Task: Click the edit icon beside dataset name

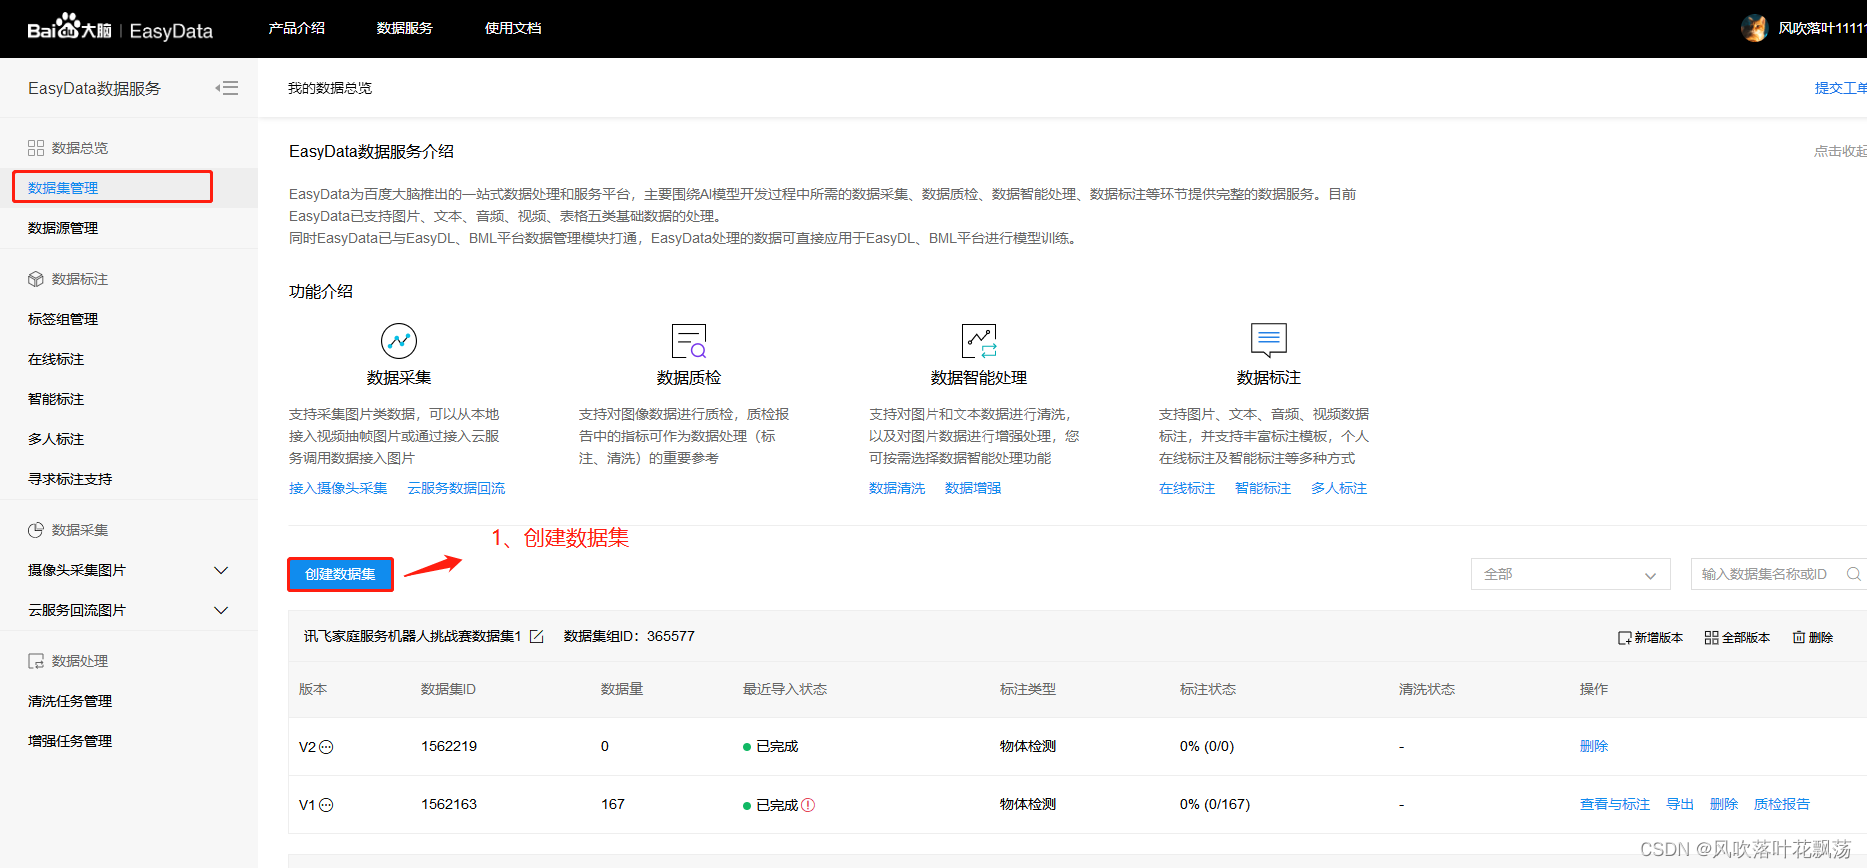Action: click(537, 637)
